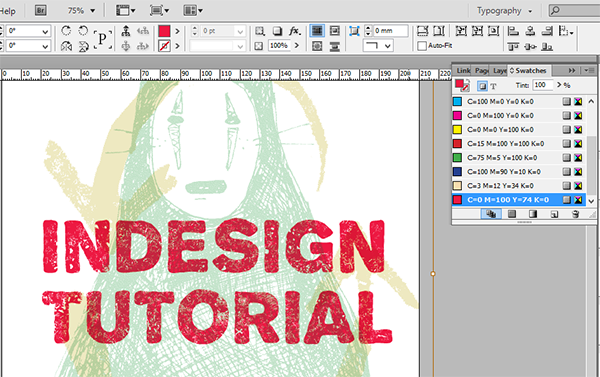Align vertical centers icon
This screenshot has height=377, width=600.
pyautogui.click(x=530, y=46)
